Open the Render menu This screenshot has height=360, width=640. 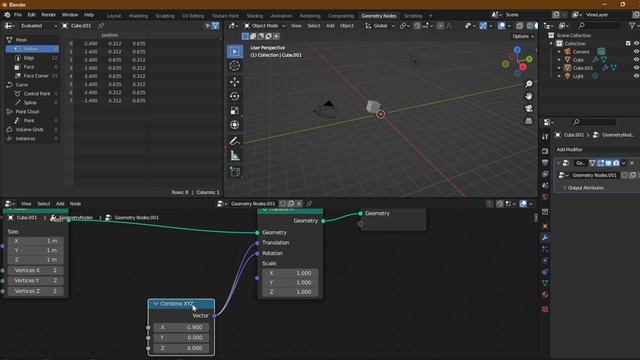[x=48, y=15]
